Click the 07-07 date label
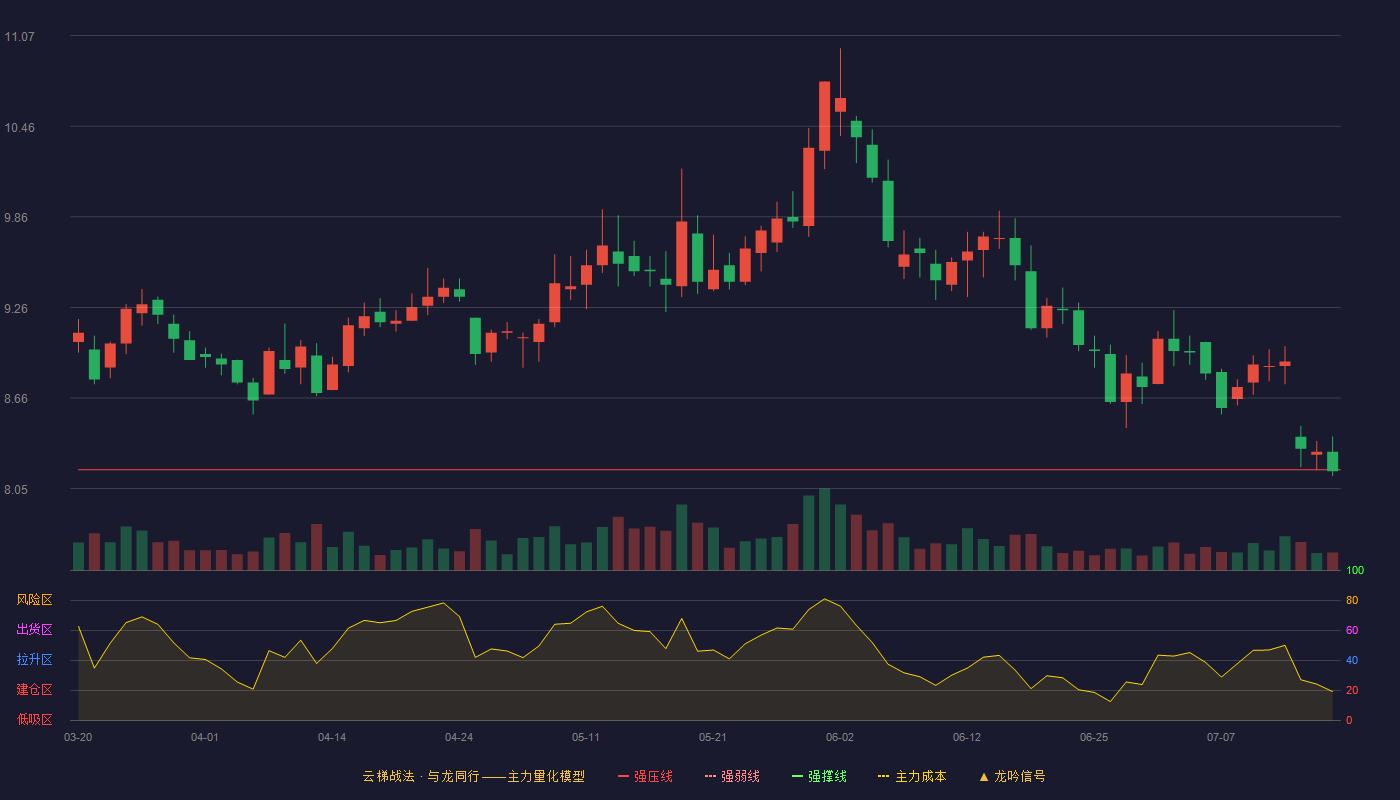 tap(1221, 737)
